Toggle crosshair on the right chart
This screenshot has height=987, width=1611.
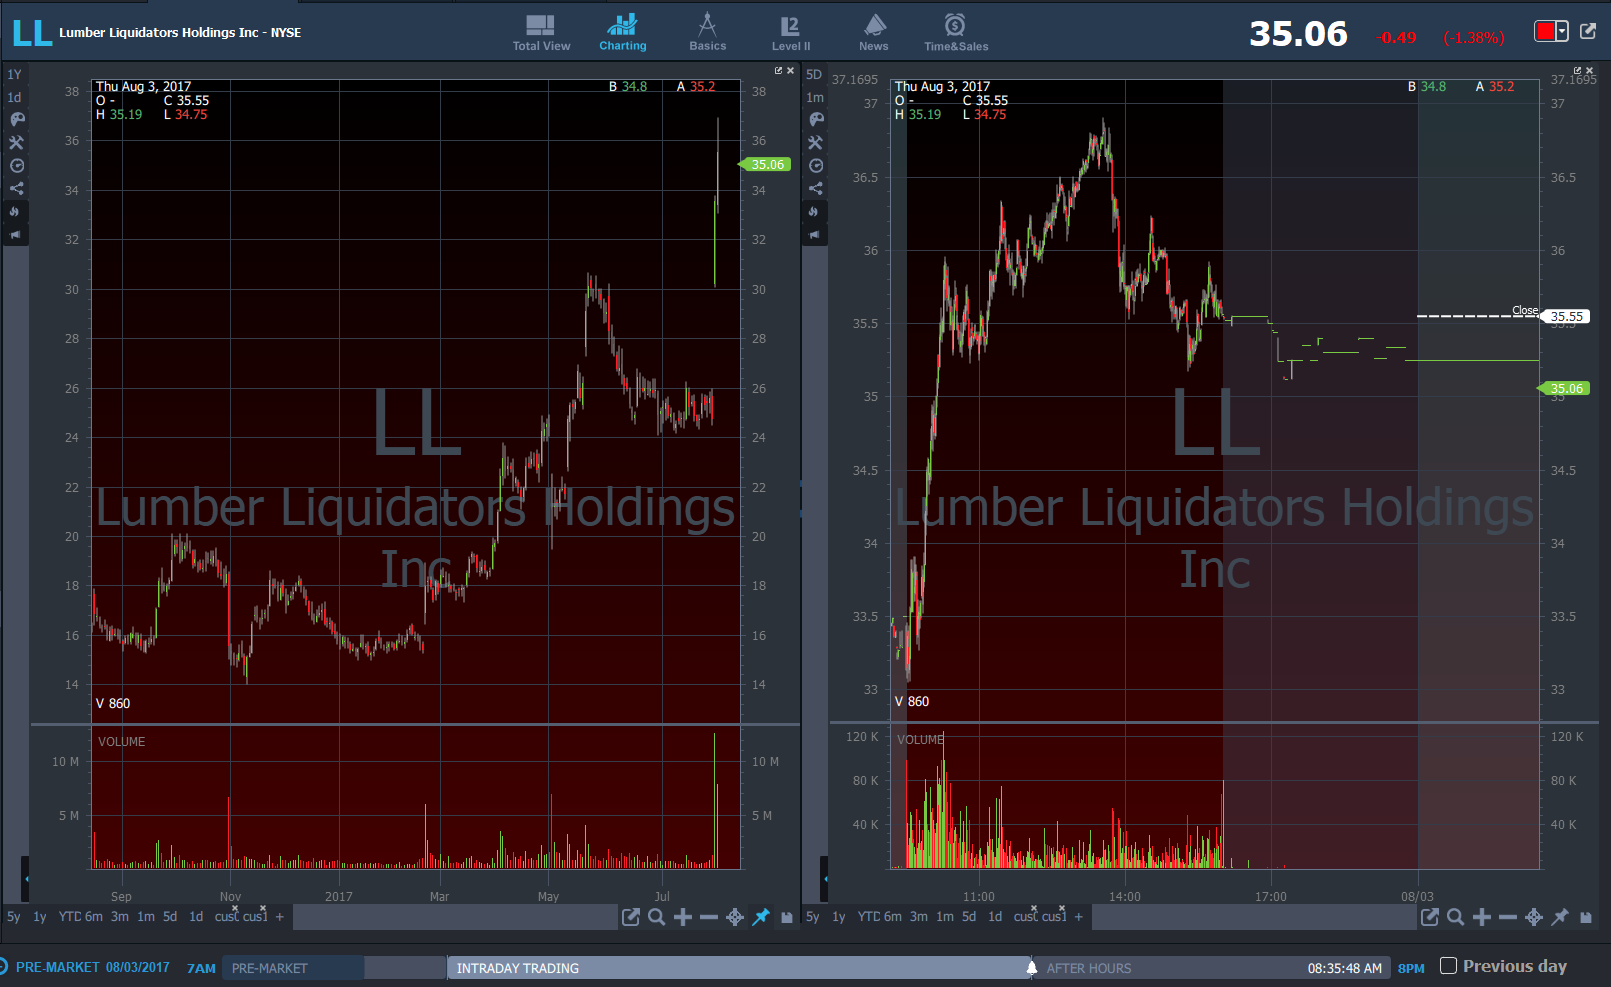[1534, 917]
